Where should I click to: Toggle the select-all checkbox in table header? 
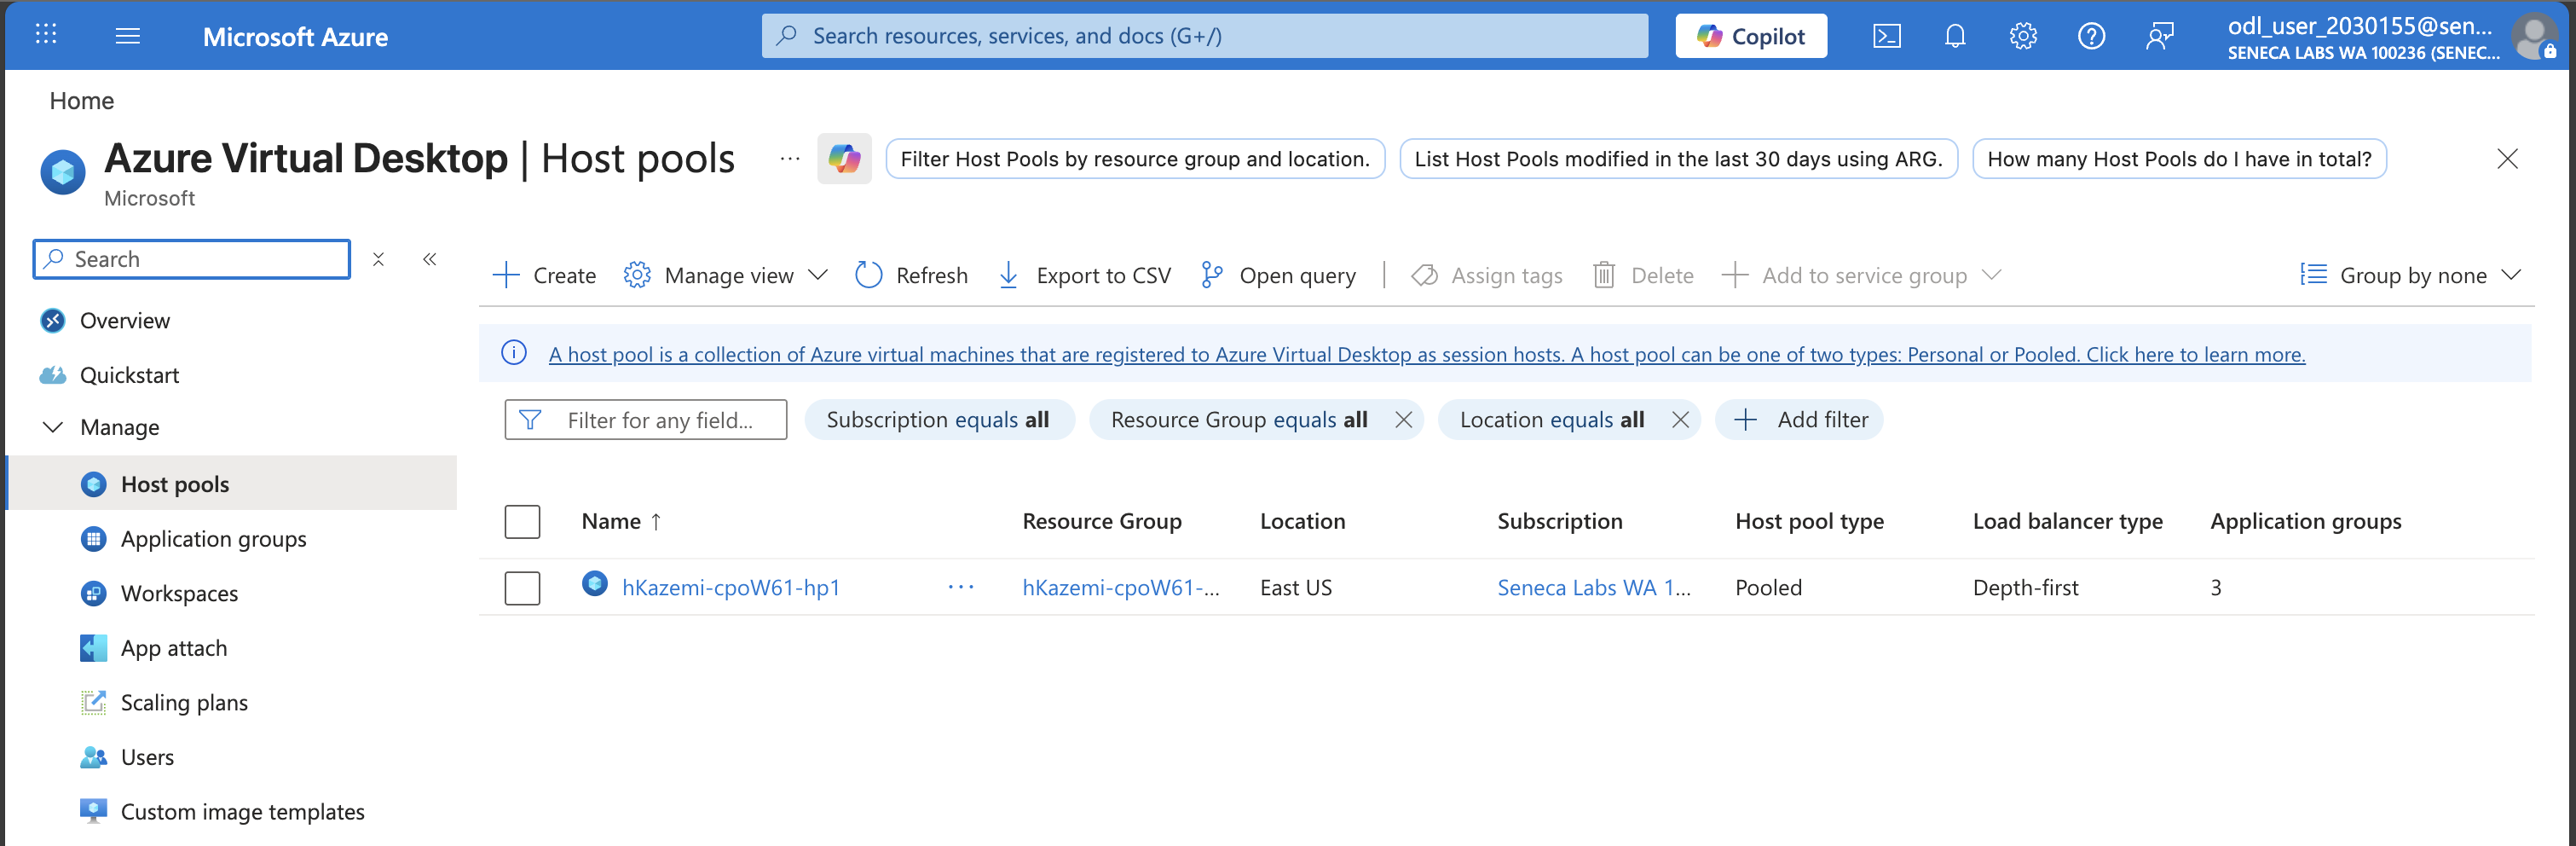[x=522, y=521]
